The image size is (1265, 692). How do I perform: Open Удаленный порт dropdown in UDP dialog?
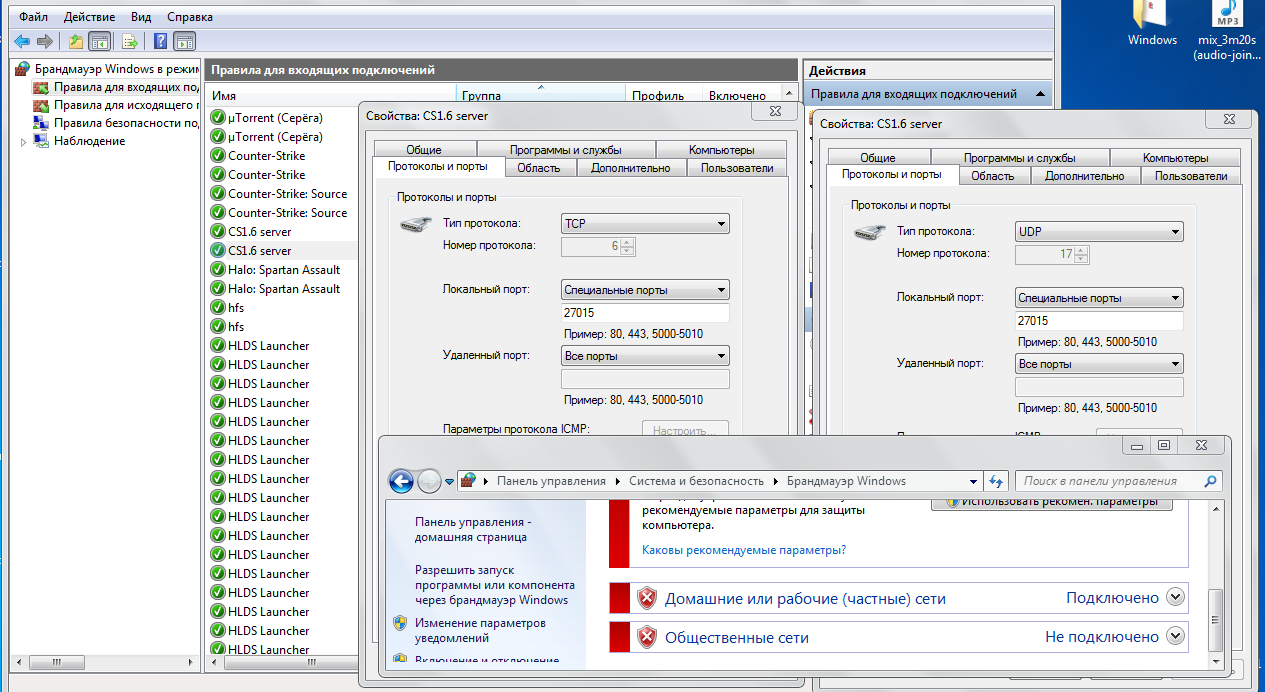pyautogui.click(x=1099, y=364)
